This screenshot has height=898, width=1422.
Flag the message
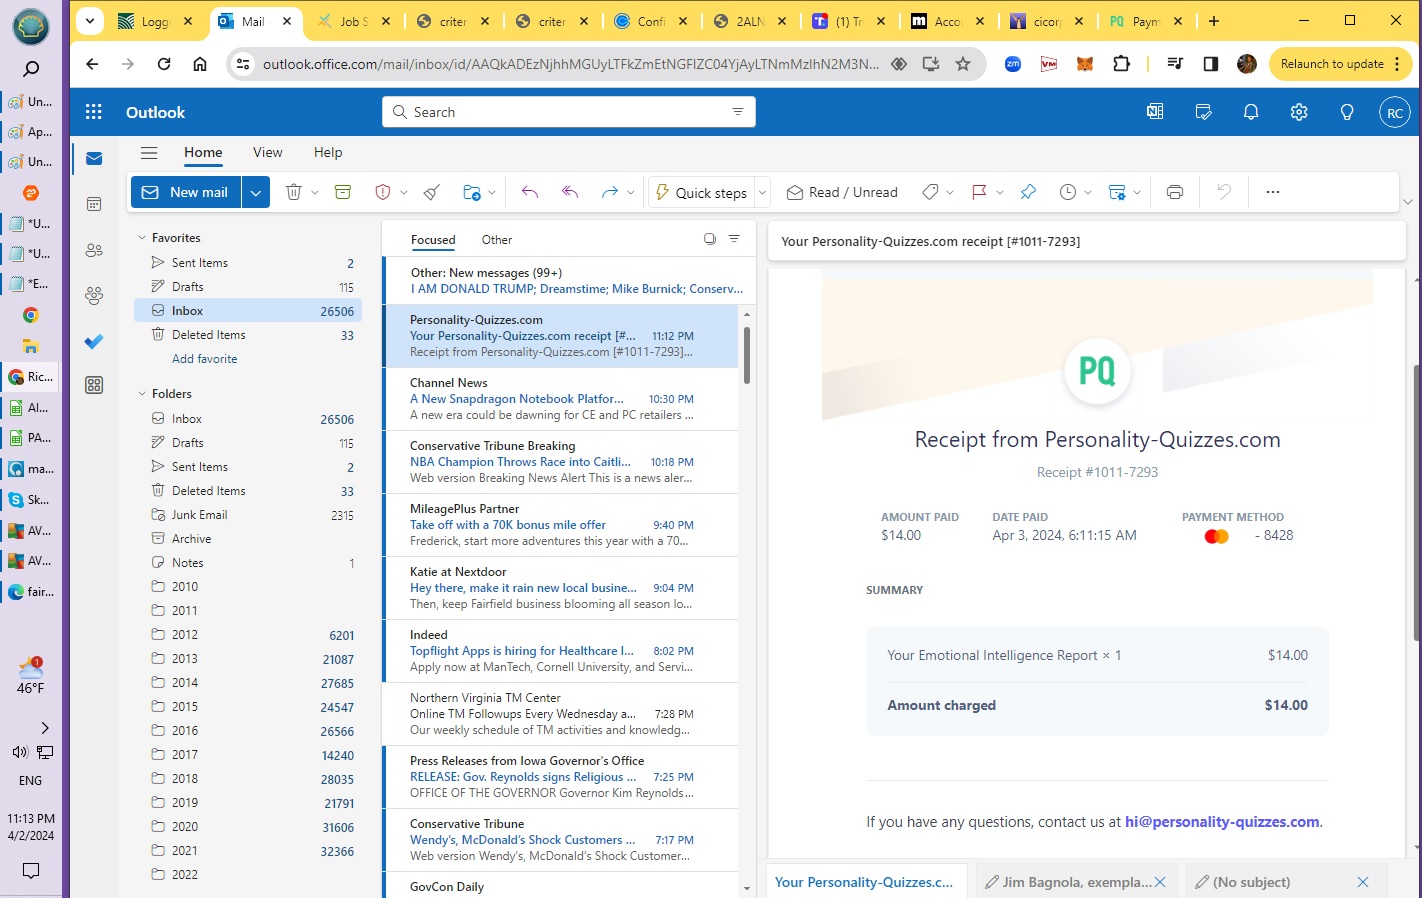pyautogui.click(x=979, y=192)
